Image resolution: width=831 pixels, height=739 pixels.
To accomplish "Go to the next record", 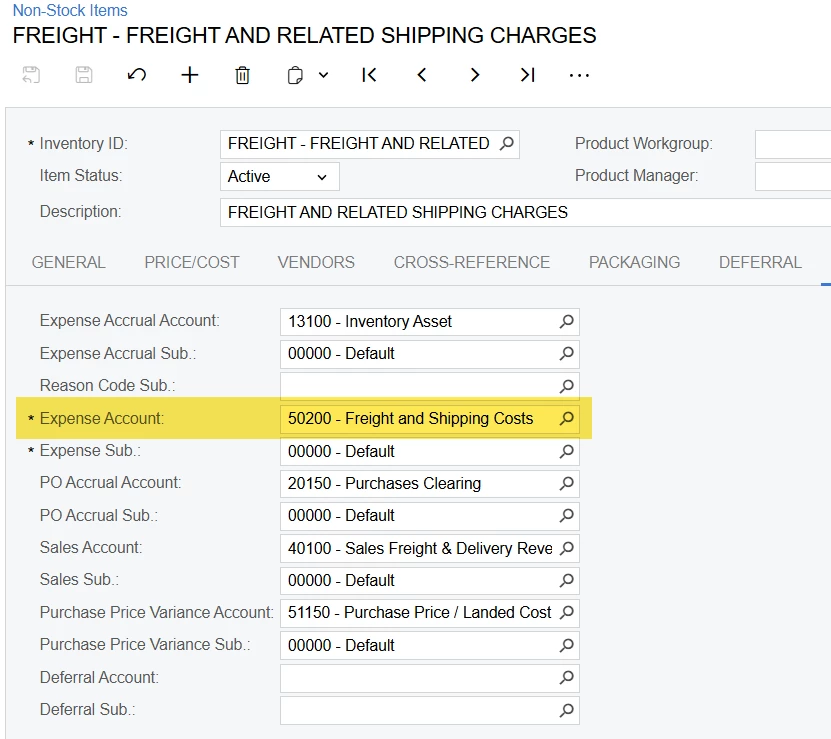I will coord(475,75).
